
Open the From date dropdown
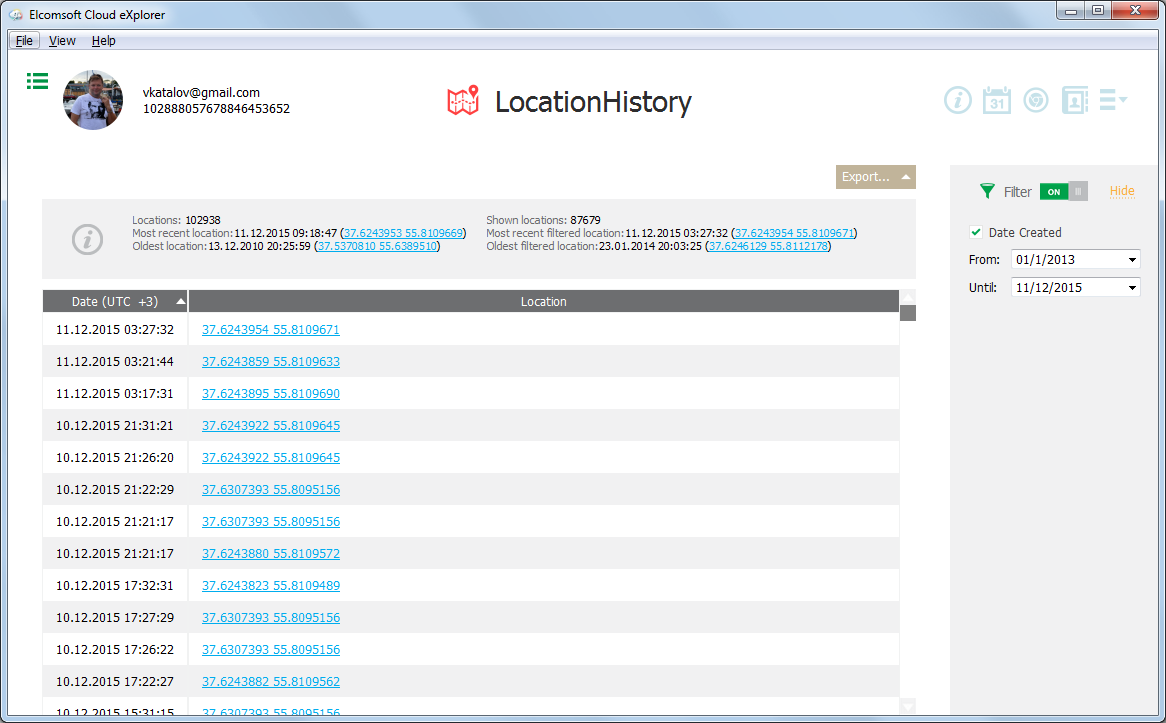(1131, 259)
